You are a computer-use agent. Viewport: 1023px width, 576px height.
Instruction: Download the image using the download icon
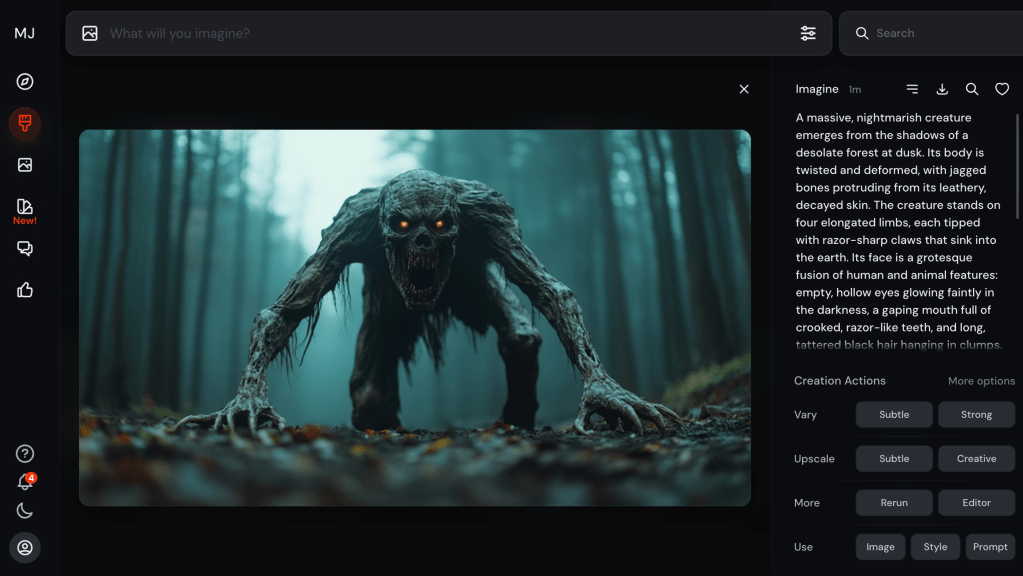(942, 89)
